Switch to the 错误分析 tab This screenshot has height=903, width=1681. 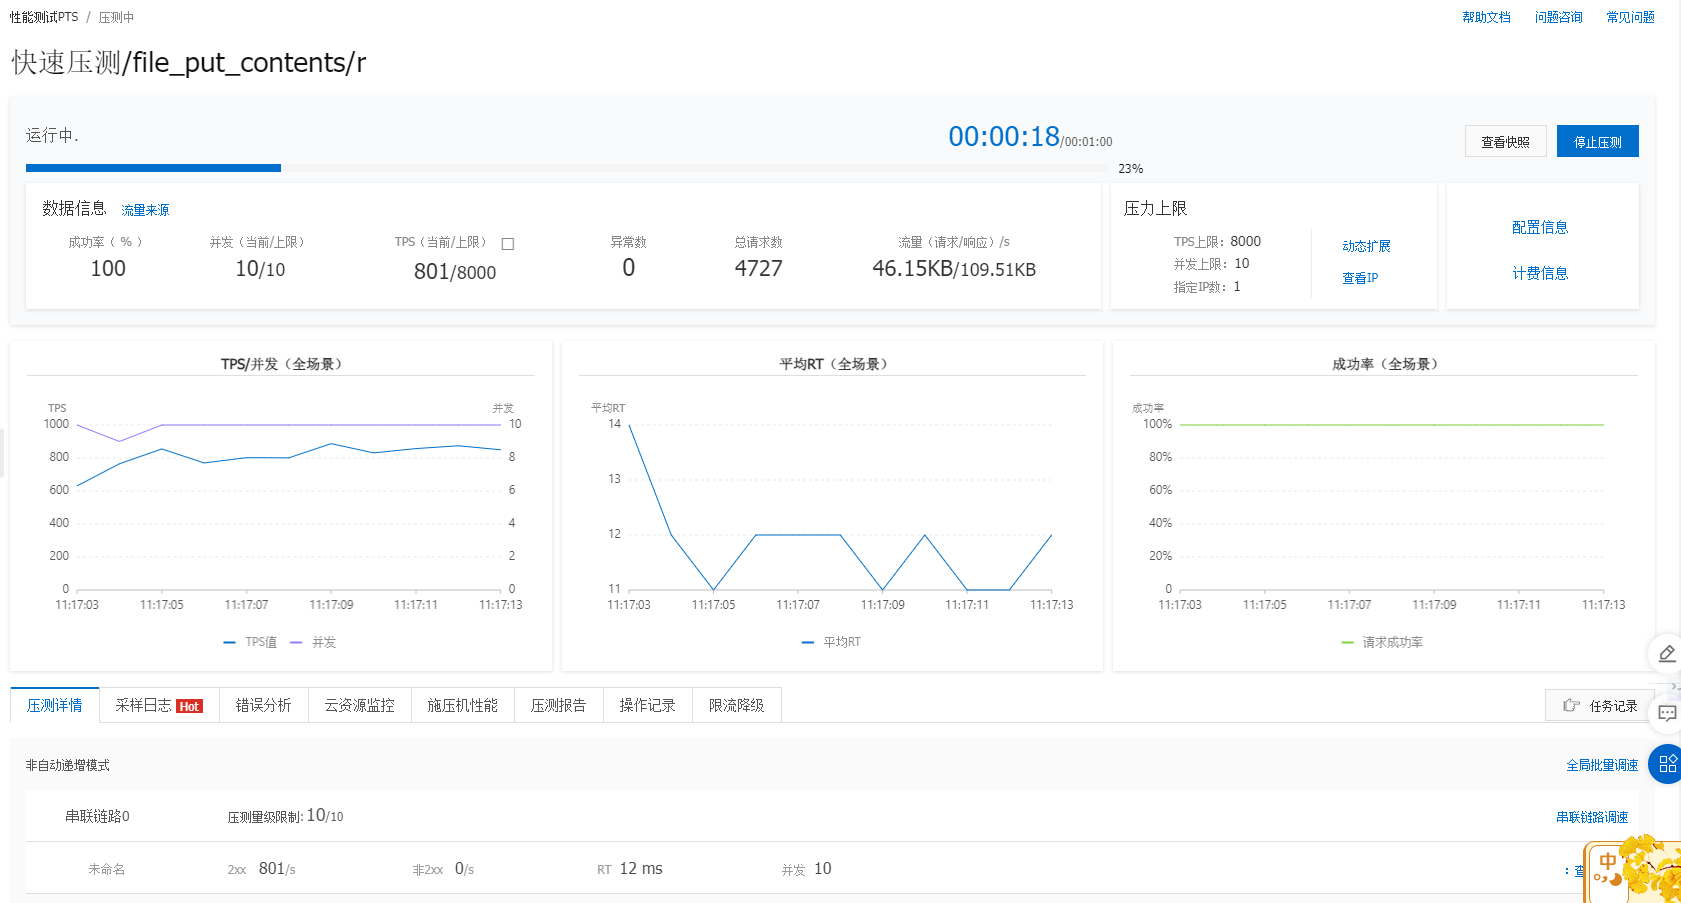pyautogui.click(x=263, y=706)
